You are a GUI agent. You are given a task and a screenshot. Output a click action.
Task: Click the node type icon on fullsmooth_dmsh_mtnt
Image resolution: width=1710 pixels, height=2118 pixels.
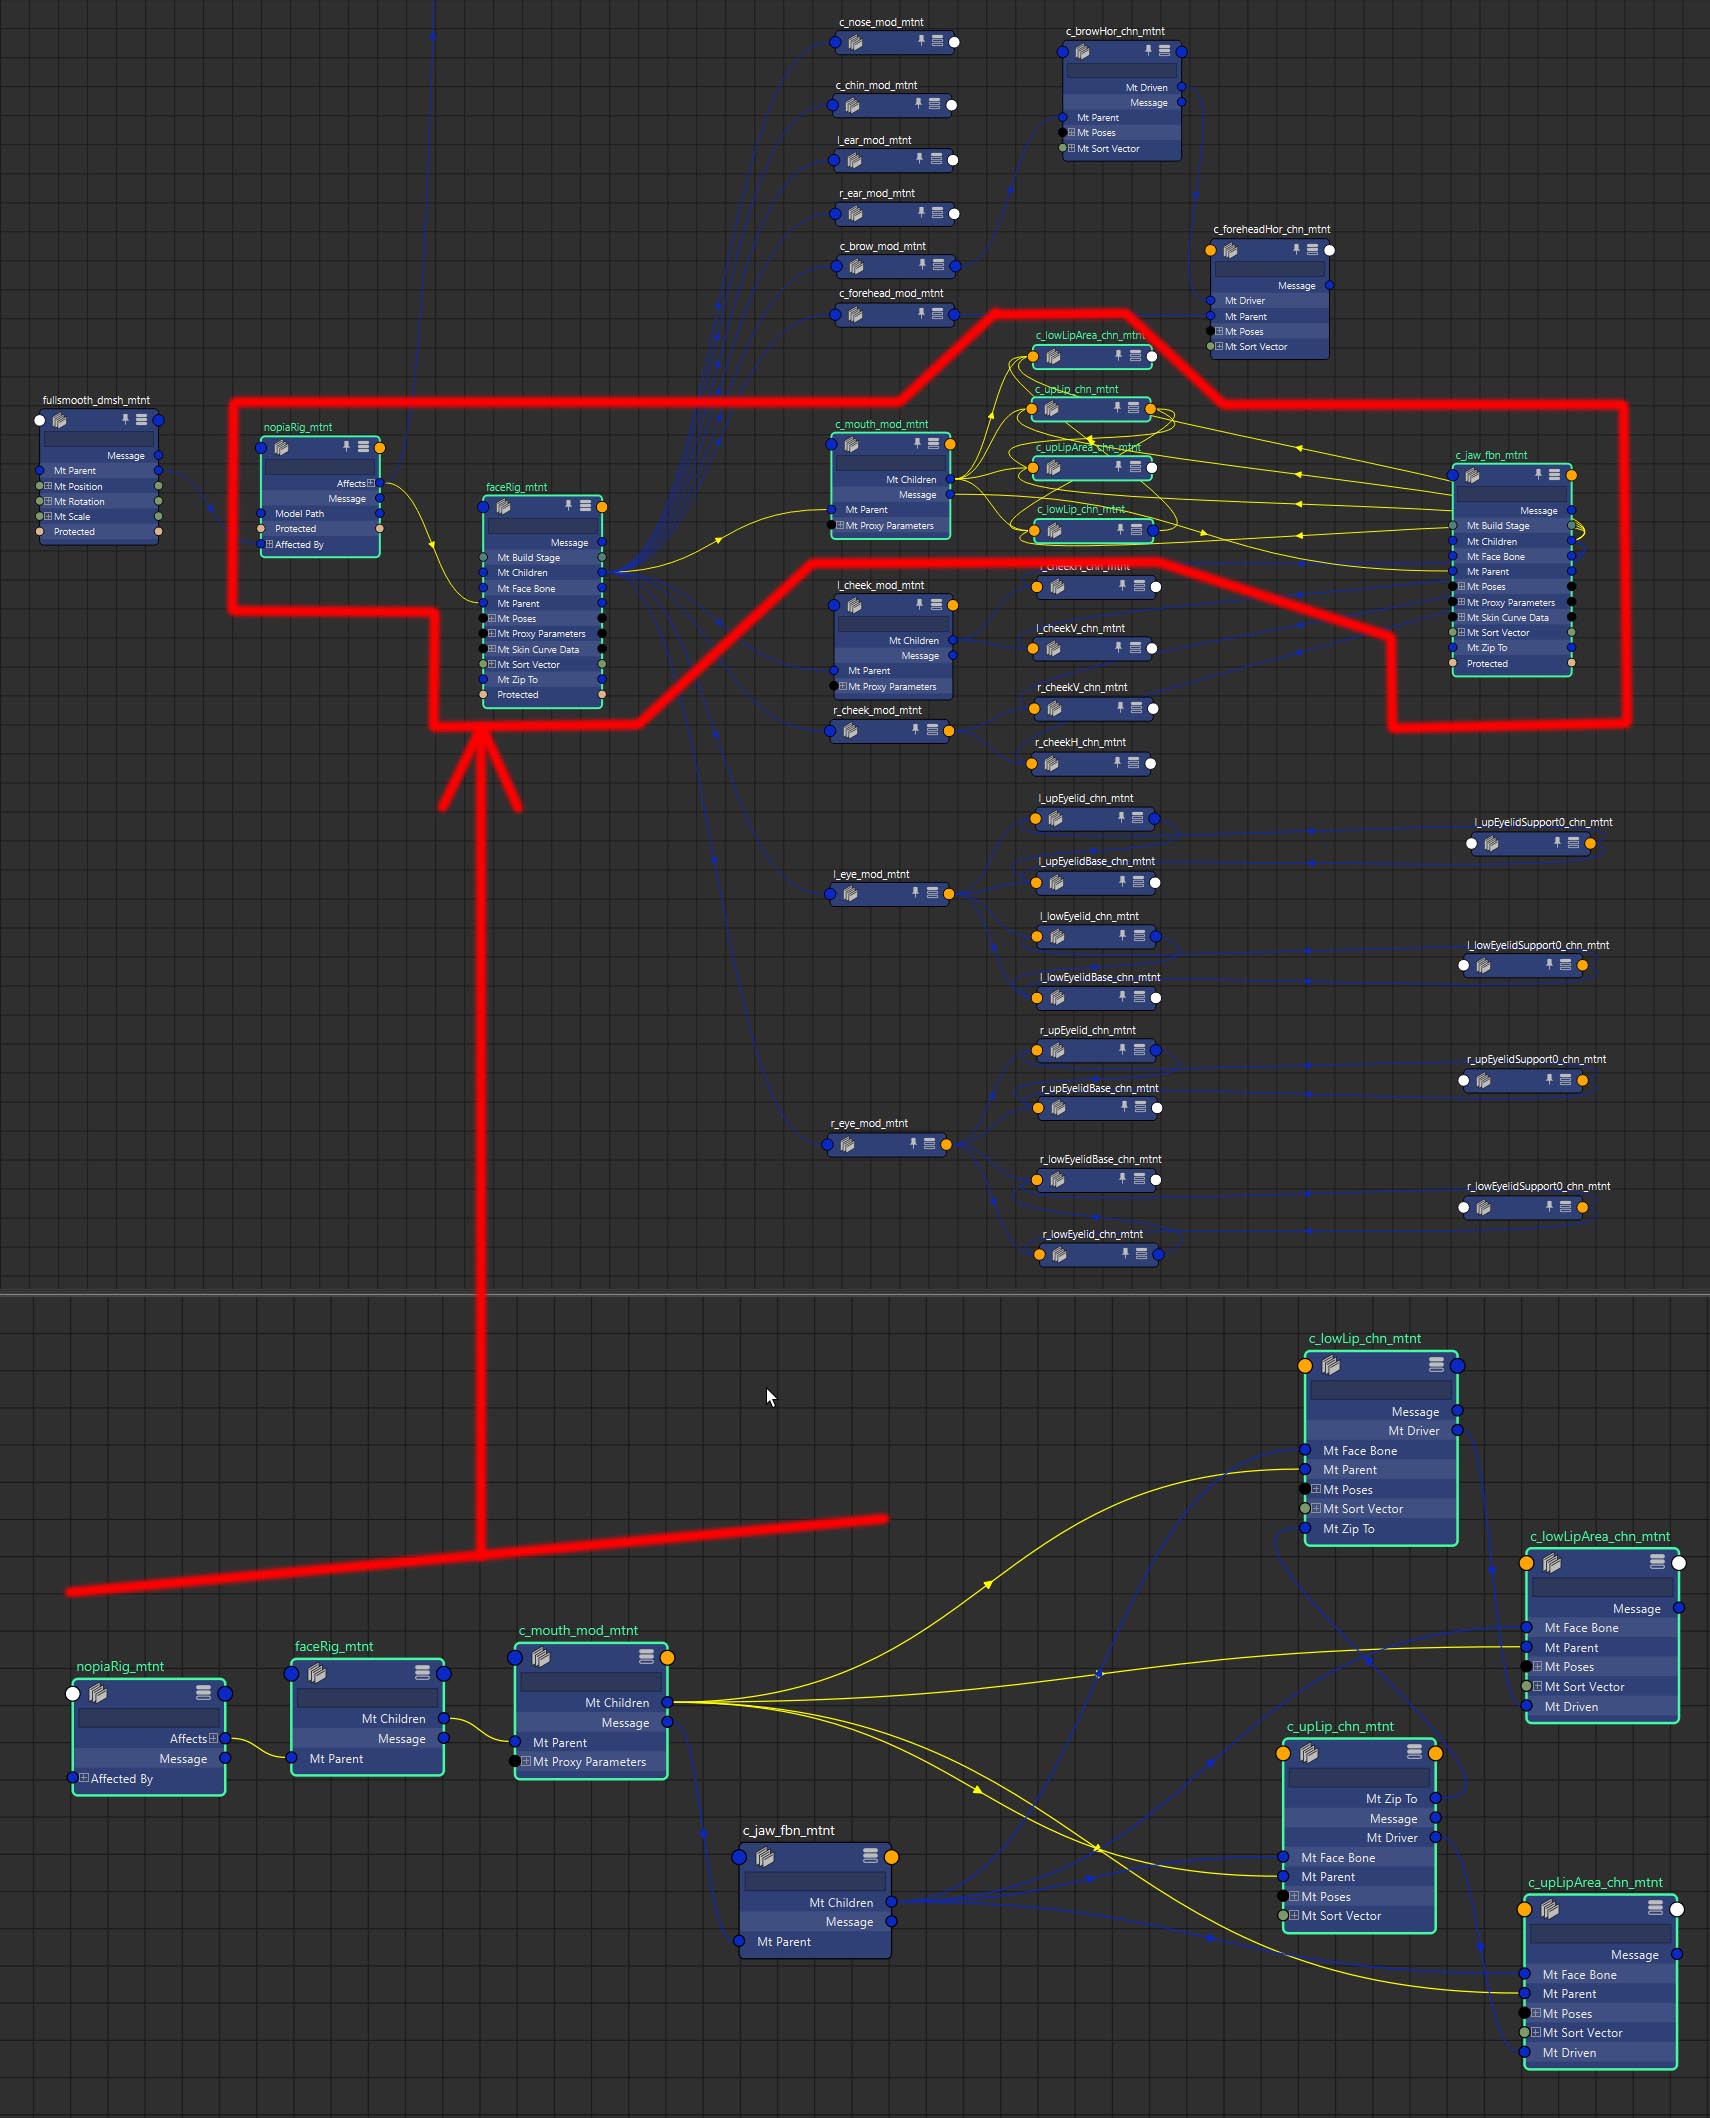pos(60,420)
